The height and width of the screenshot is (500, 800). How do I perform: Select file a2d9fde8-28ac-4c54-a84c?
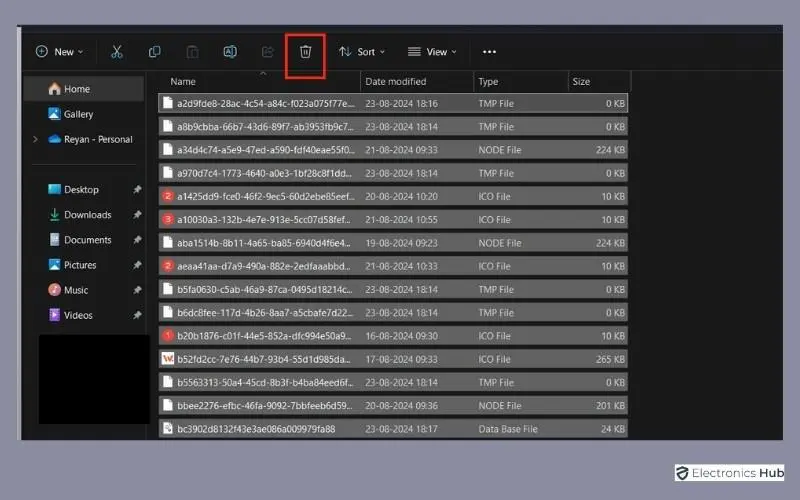(393, 103)
